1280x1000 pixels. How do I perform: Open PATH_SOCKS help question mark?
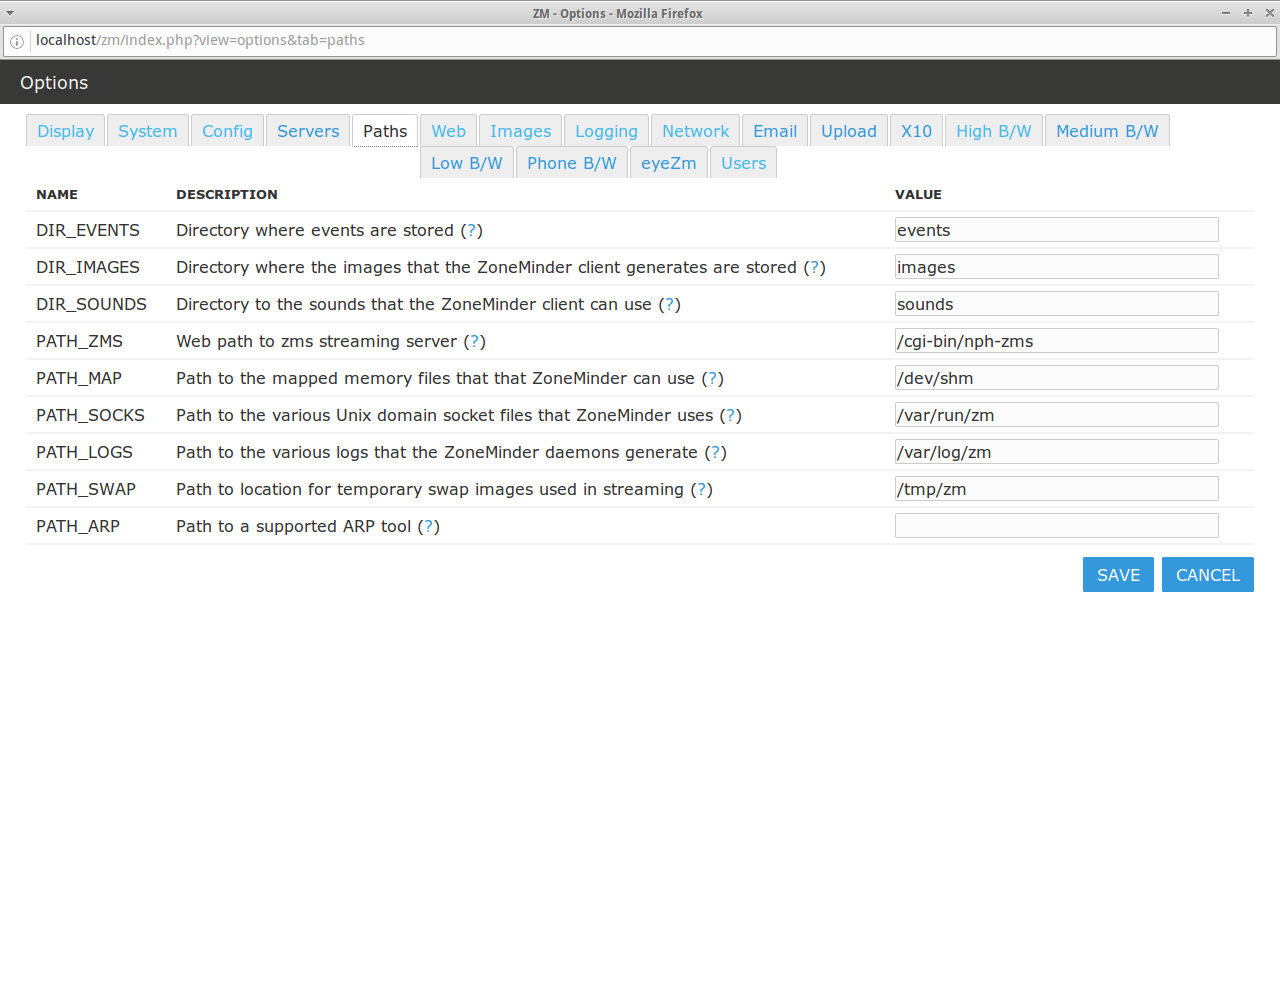pyautogui.click(x=731, y=415)
